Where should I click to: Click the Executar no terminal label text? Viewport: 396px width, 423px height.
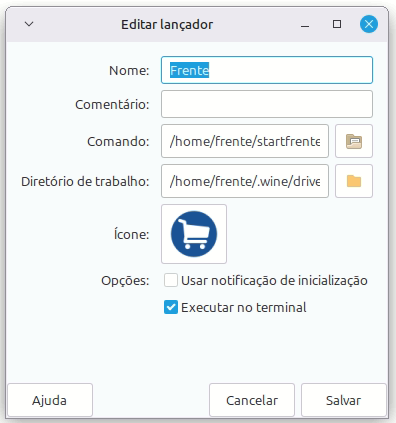244,307
